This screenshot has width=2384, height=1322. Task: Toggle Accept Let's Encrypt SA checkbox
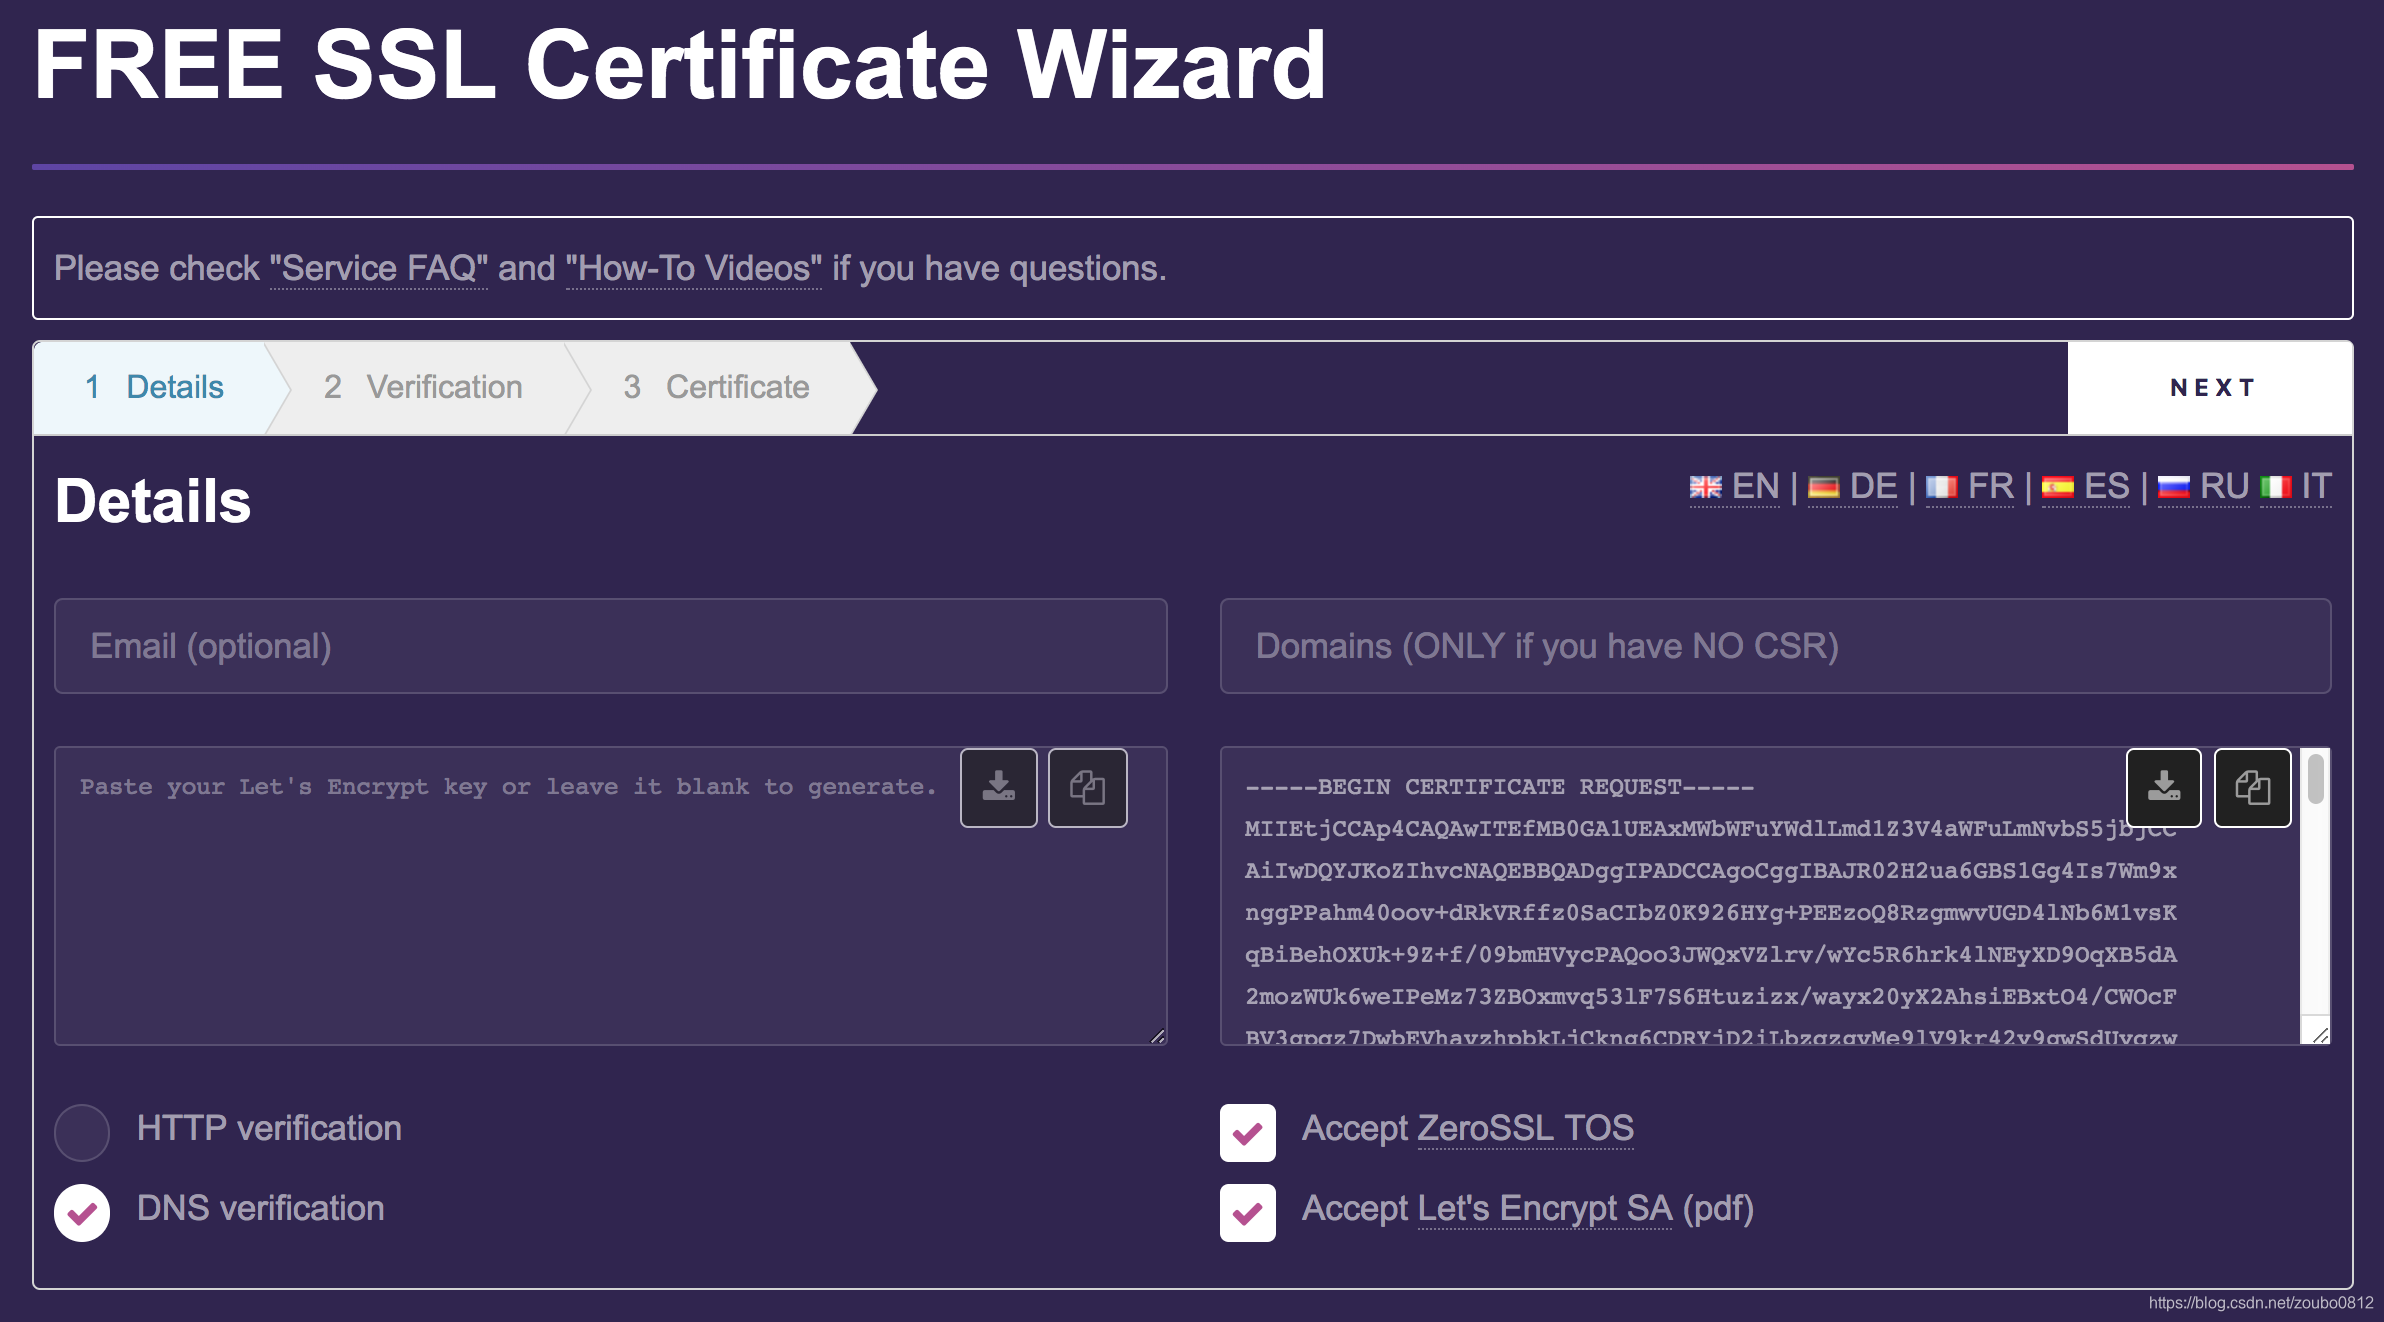1247,1213
